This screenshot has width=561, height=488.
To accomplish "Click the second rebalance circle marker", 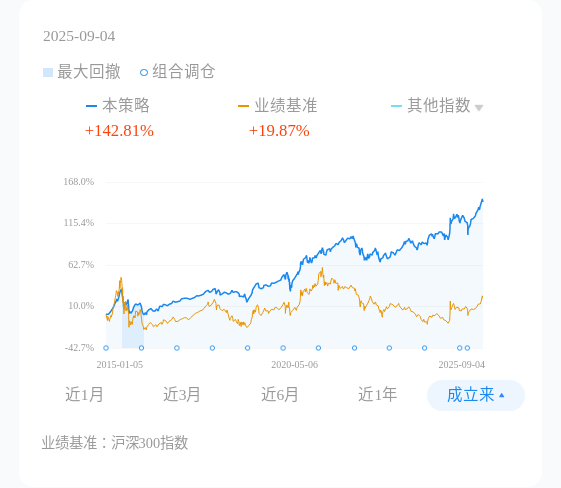I will pos(141,348).
